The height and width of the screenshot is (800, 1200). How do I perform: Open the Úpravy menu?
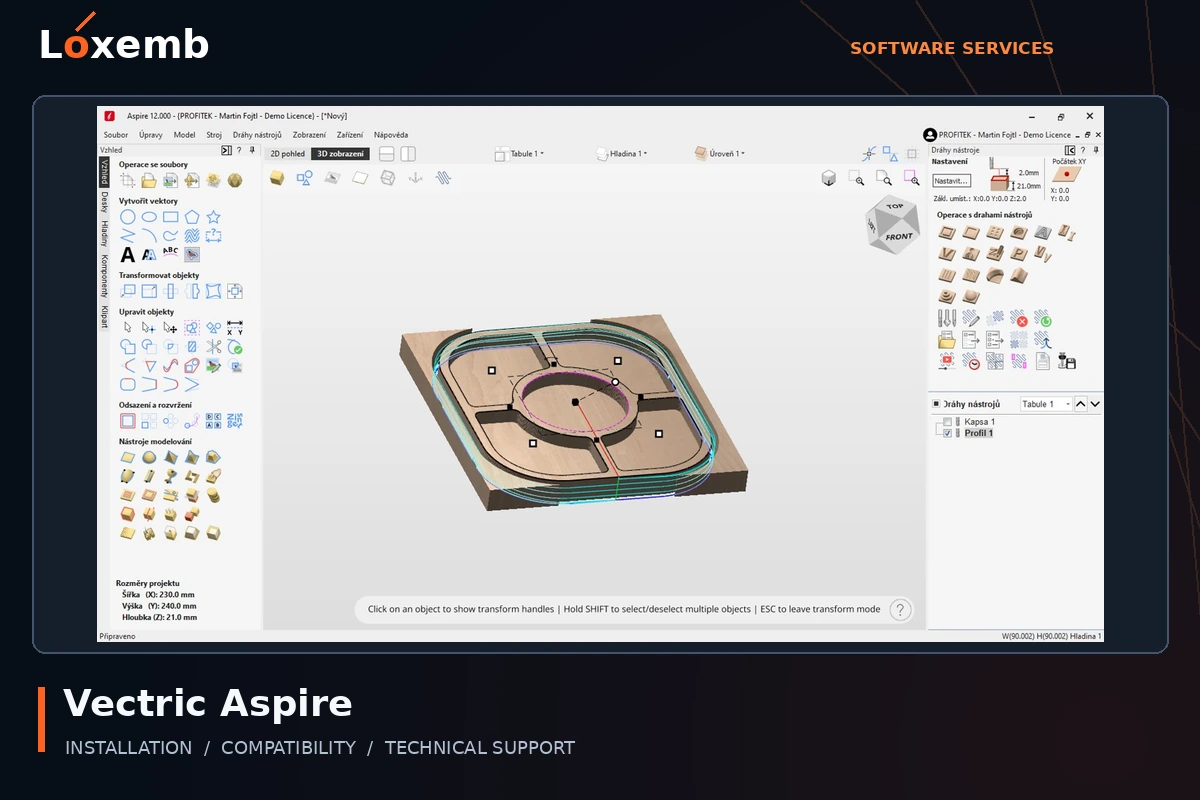coord(151,134)
